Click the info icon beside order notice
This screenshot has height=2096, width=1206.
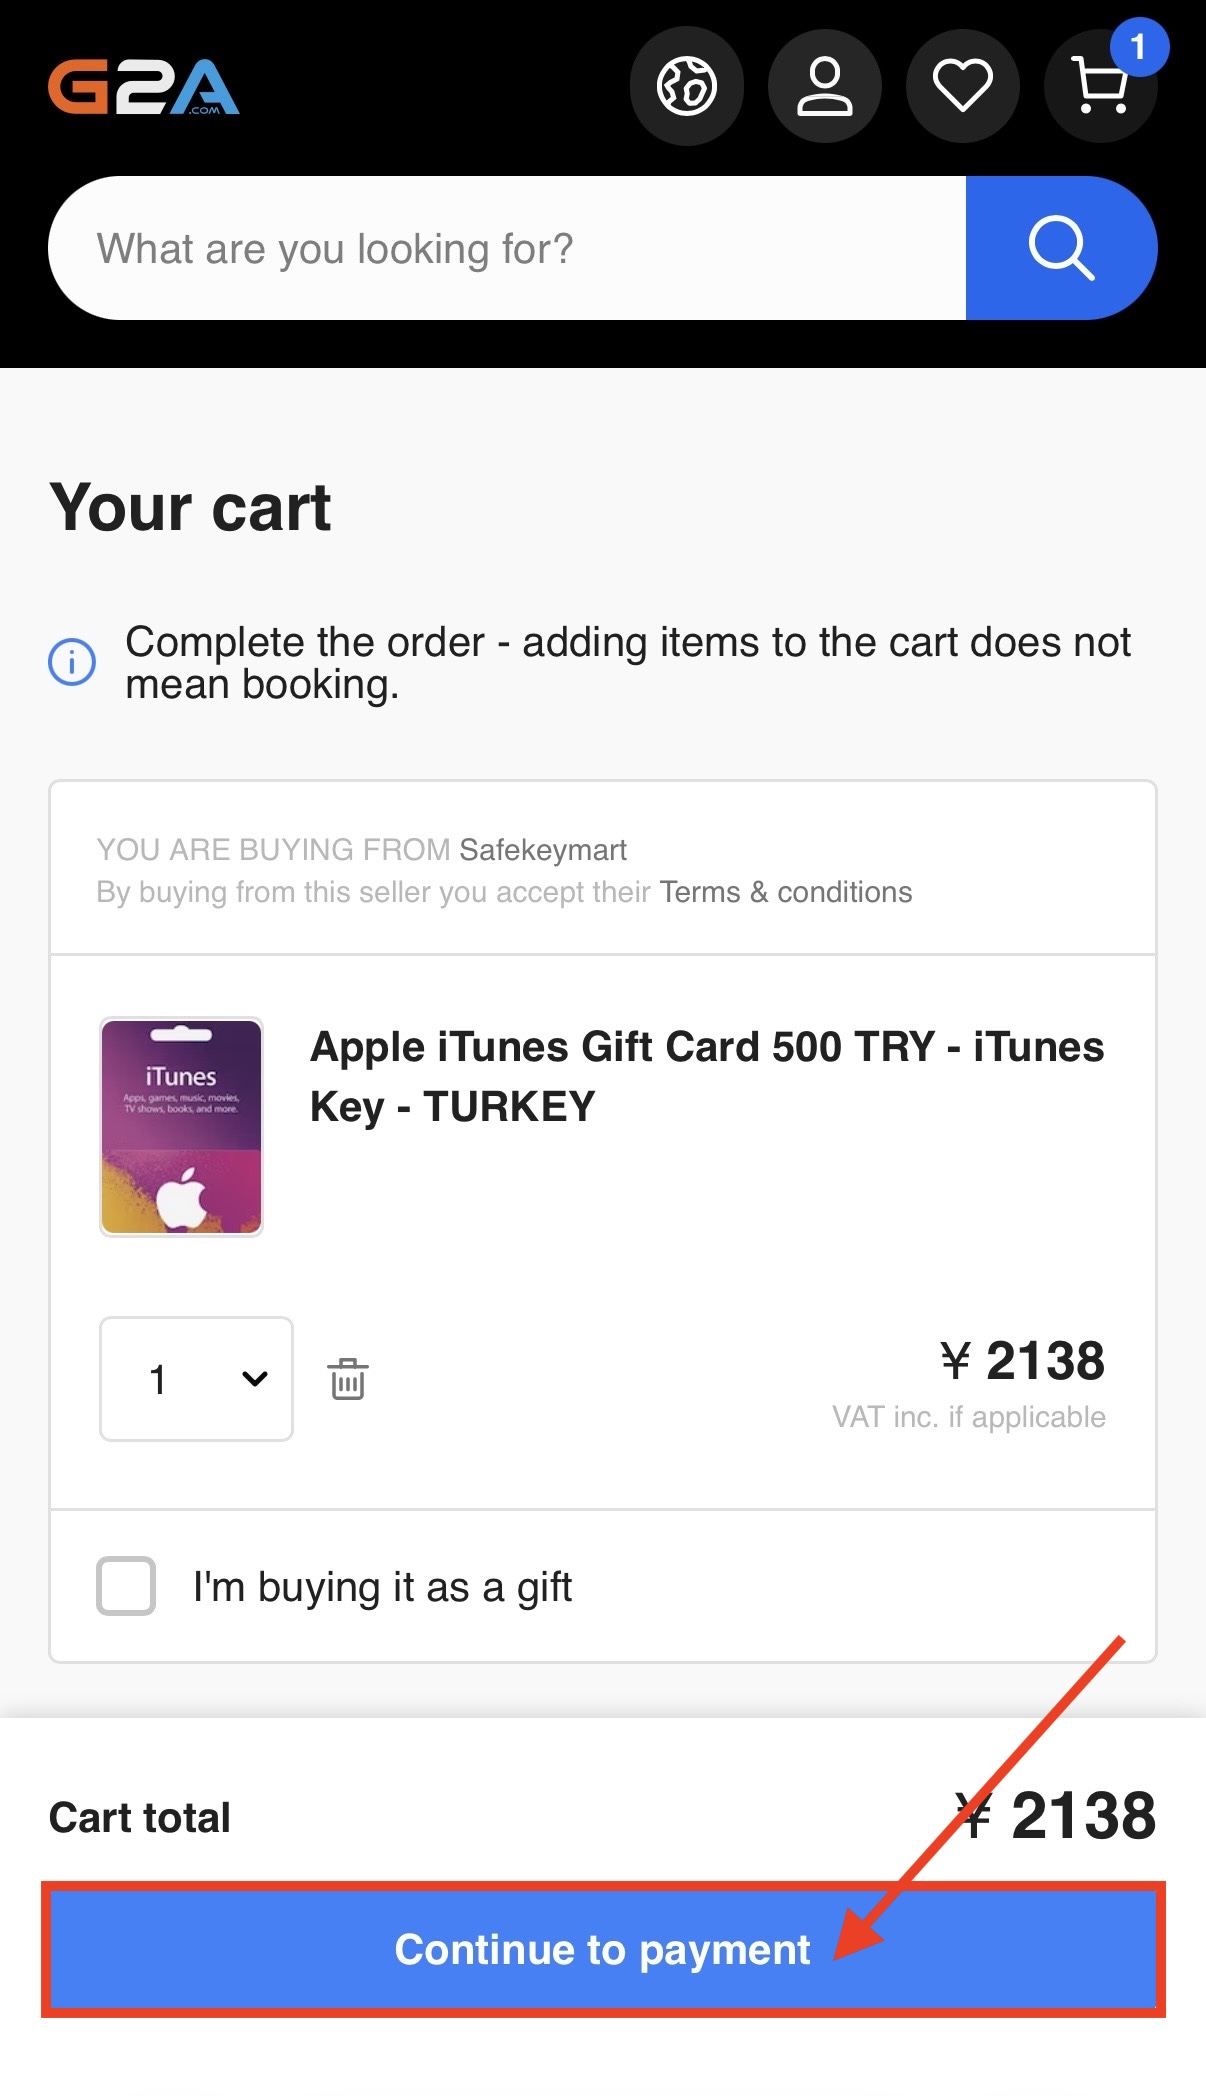72,662
